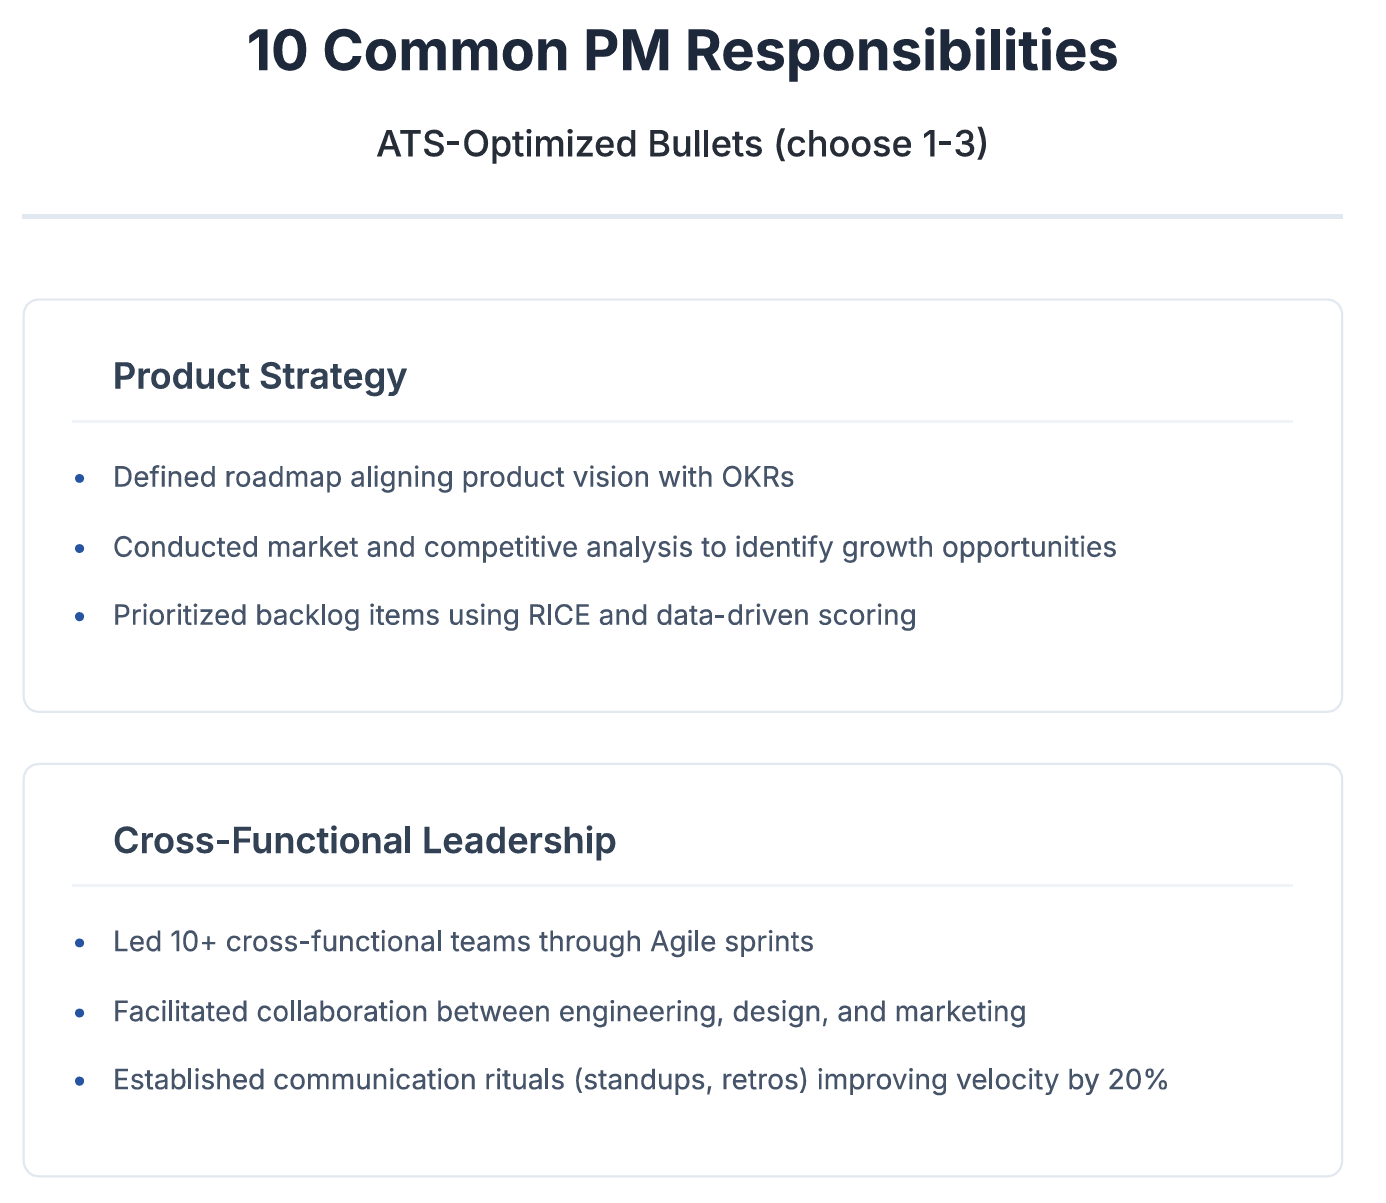Select the "ATS-Optimized Bullets (choose 1-3)" subtitle
Viewport: 1386px width, 1203px height.
click(x=682, y=144)
